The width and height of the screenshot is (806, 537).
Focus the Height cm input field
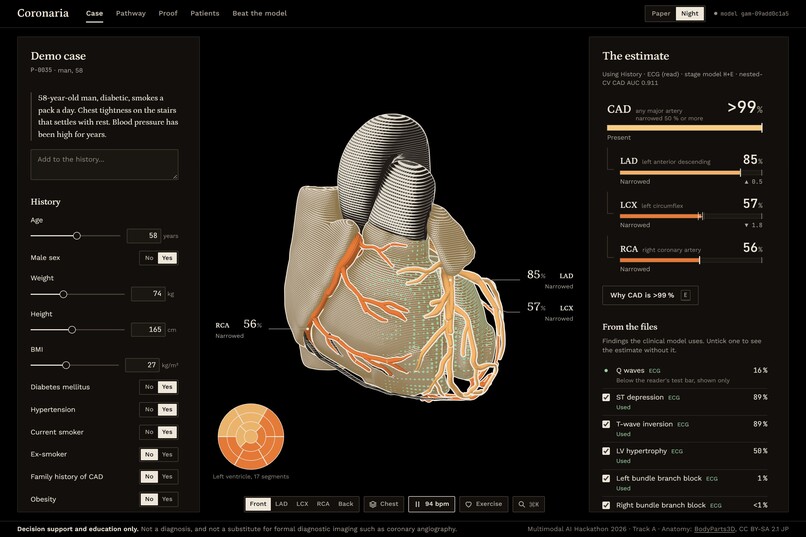click(148, 329)
